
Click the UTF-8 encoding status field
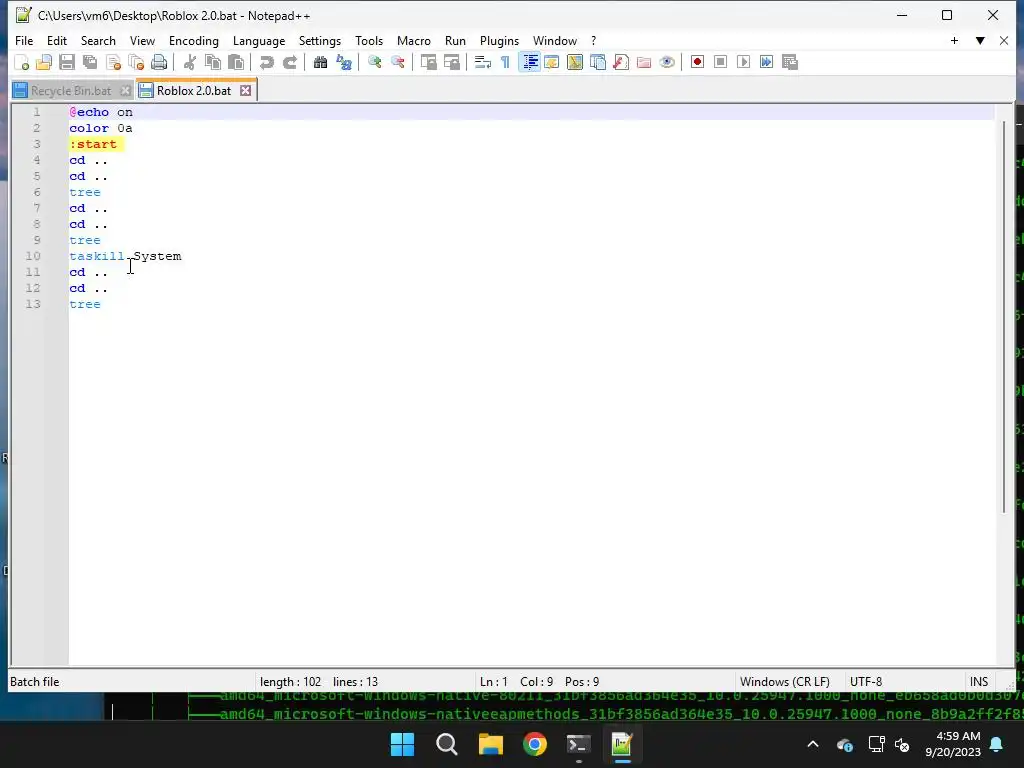click(866, 682)
